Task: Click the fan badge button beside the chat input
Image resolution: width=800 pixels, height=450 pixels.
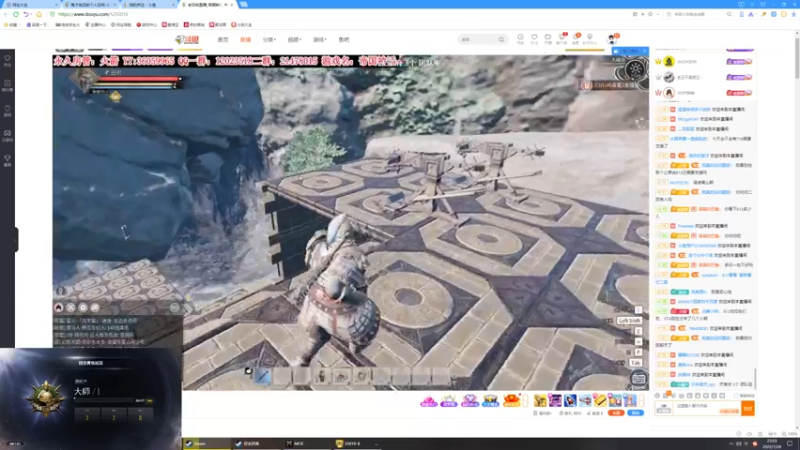Action: tap(664, 408)
